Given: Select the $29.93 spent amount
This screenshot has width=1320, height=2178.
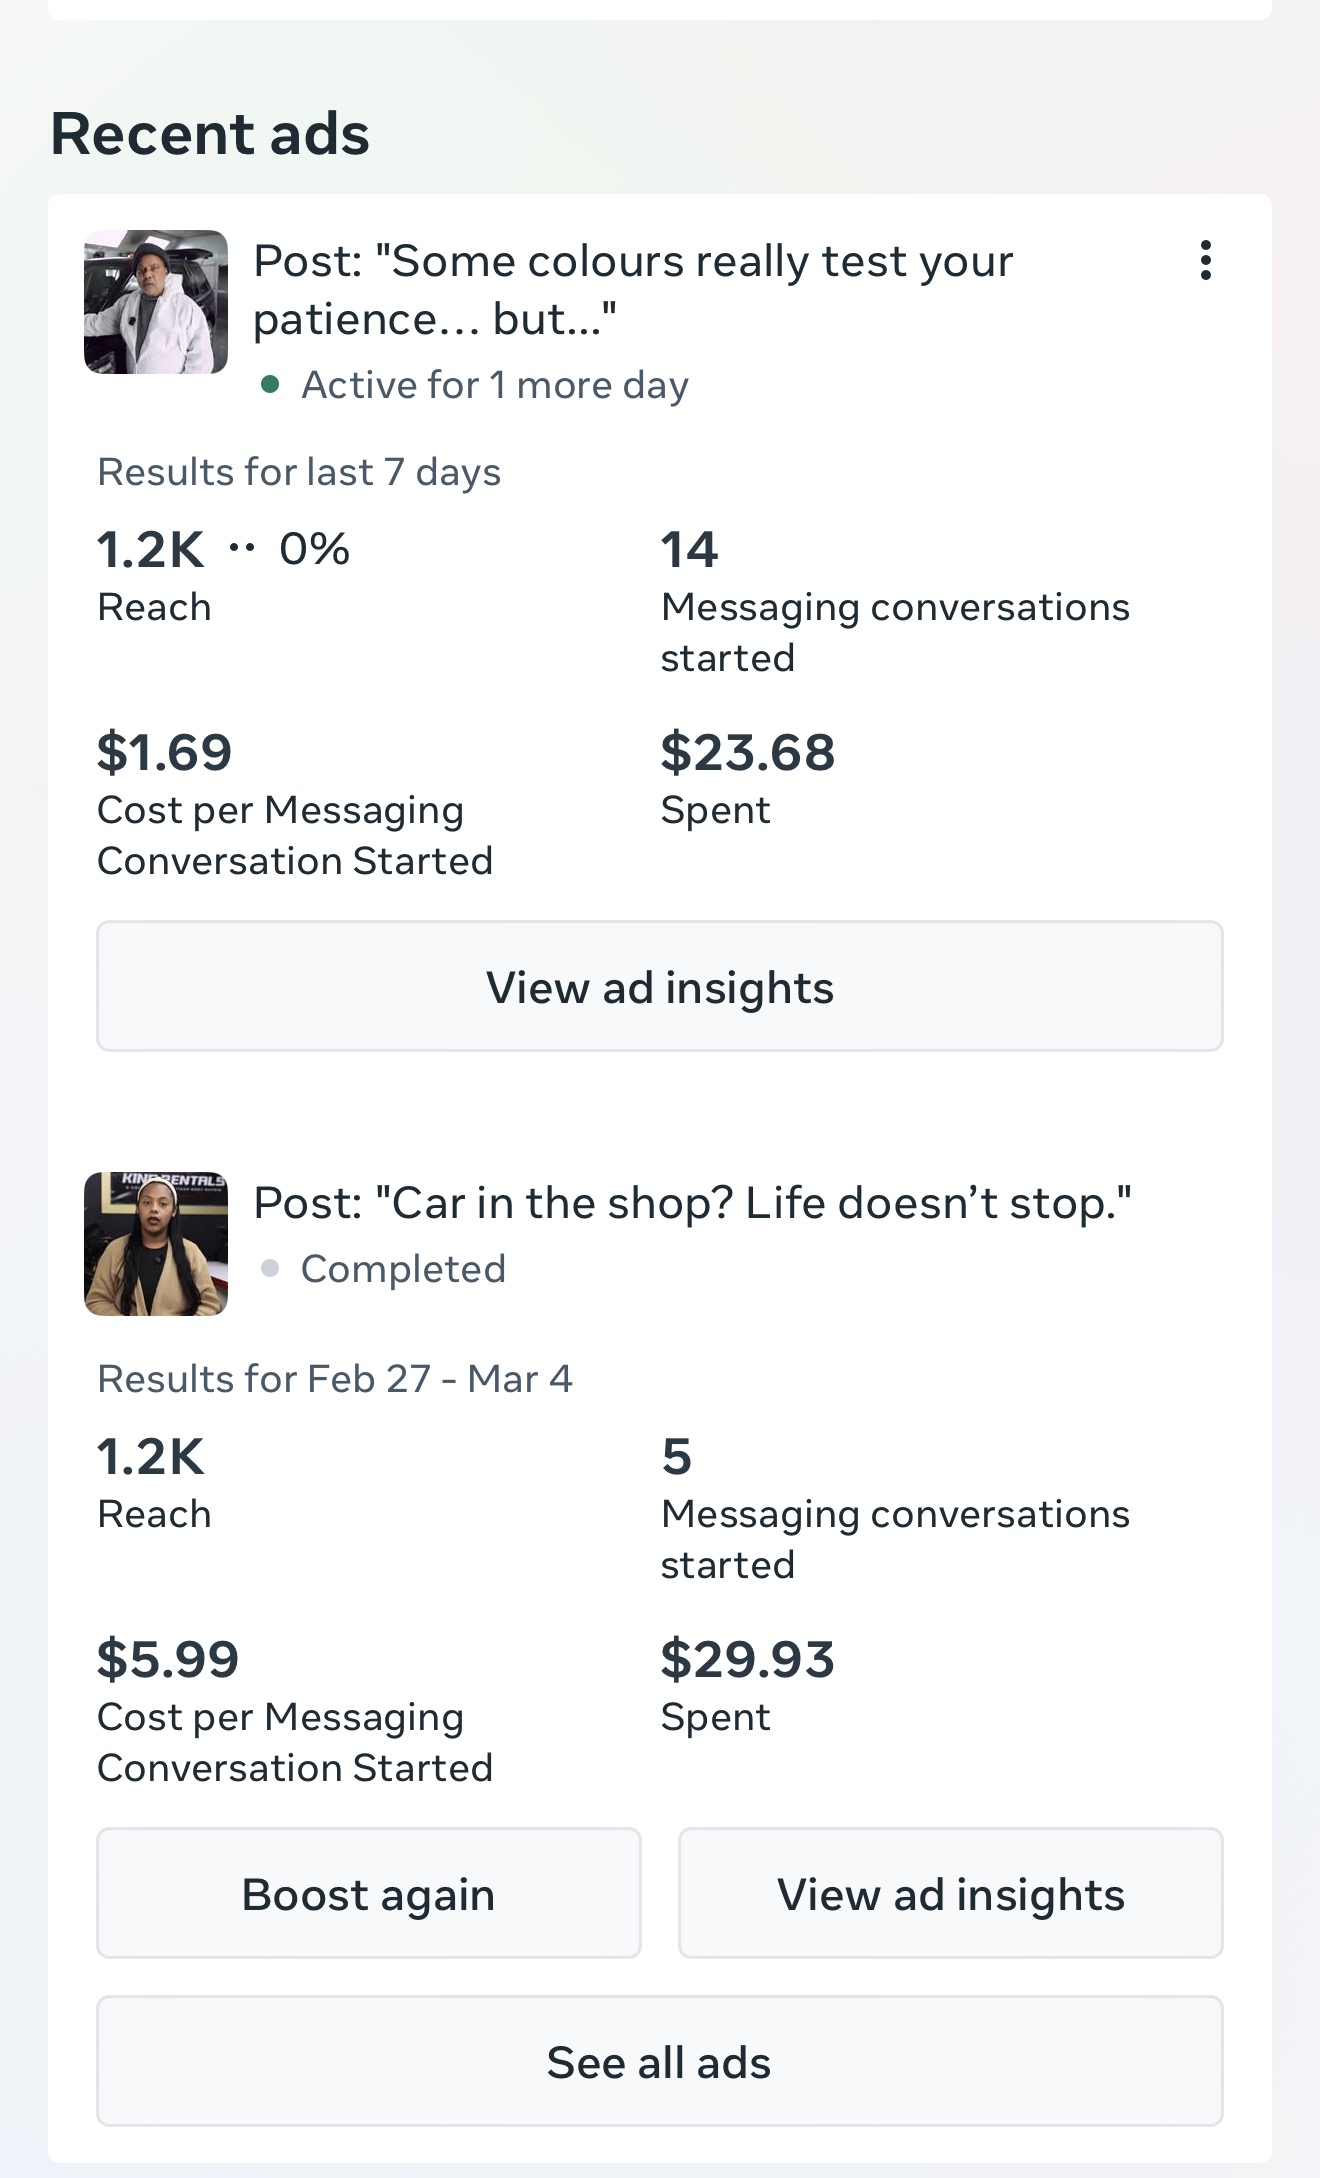Looking at the screenshot, I should (747, 1659).
